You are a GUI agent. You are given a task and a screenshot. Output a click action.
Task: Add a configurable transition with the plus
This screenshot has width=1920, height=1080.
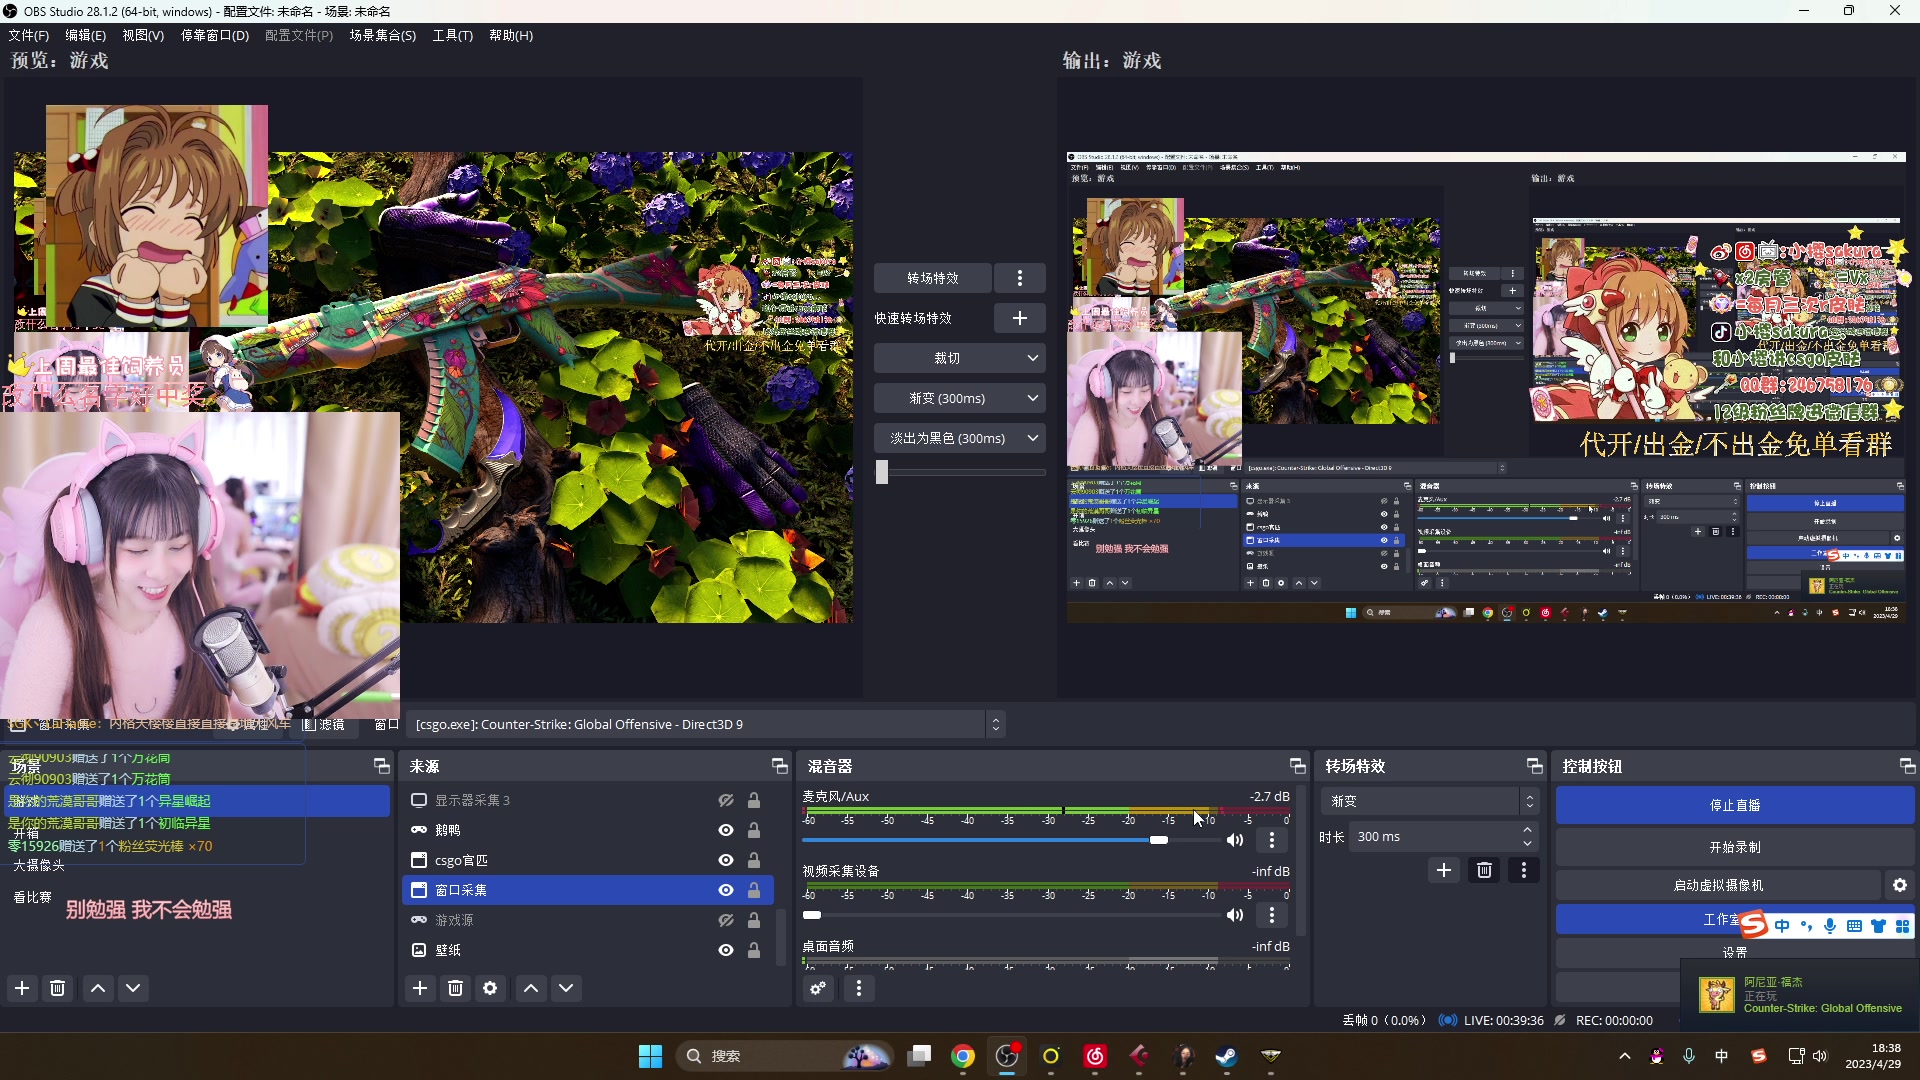(x=1444, y=870)
